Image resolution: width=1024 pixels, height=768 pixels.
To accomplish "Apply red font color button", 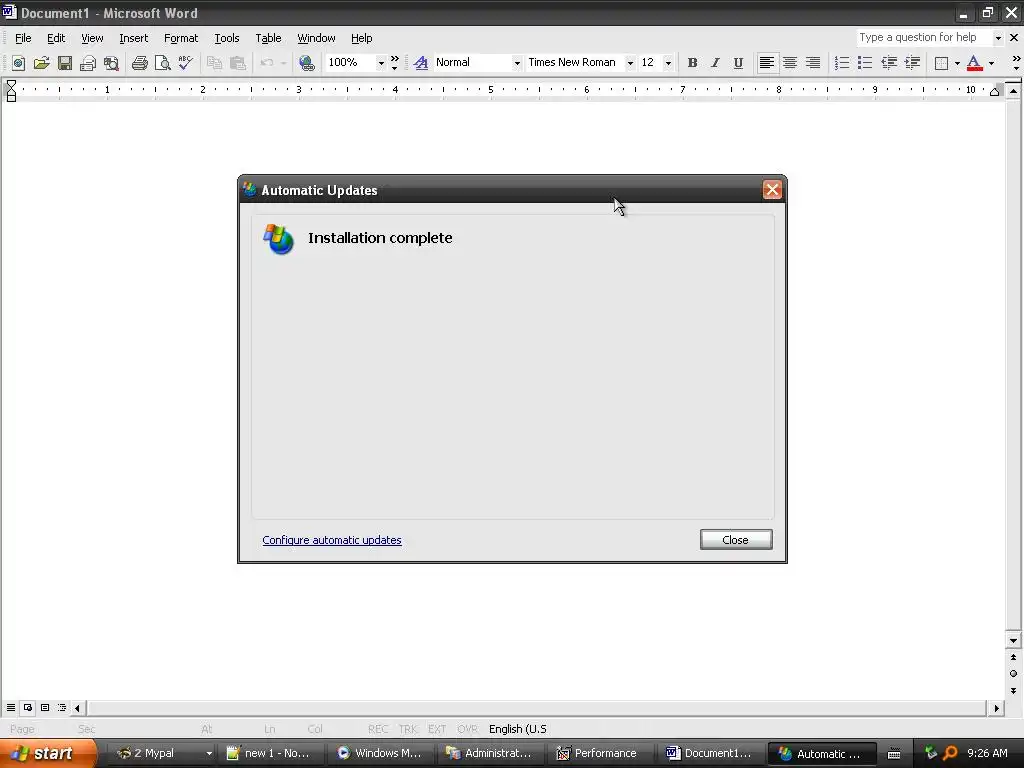I will [974, 63].
